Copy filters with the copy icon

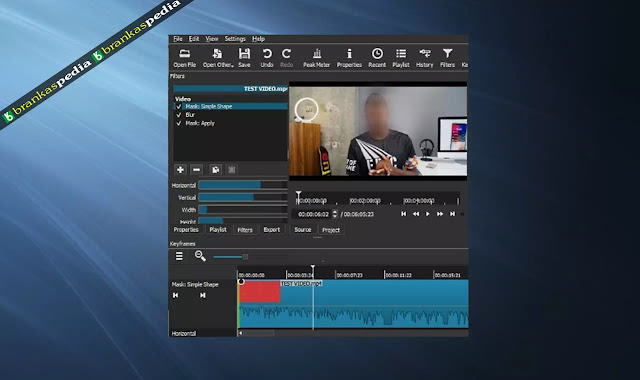(x=216, y=169)
